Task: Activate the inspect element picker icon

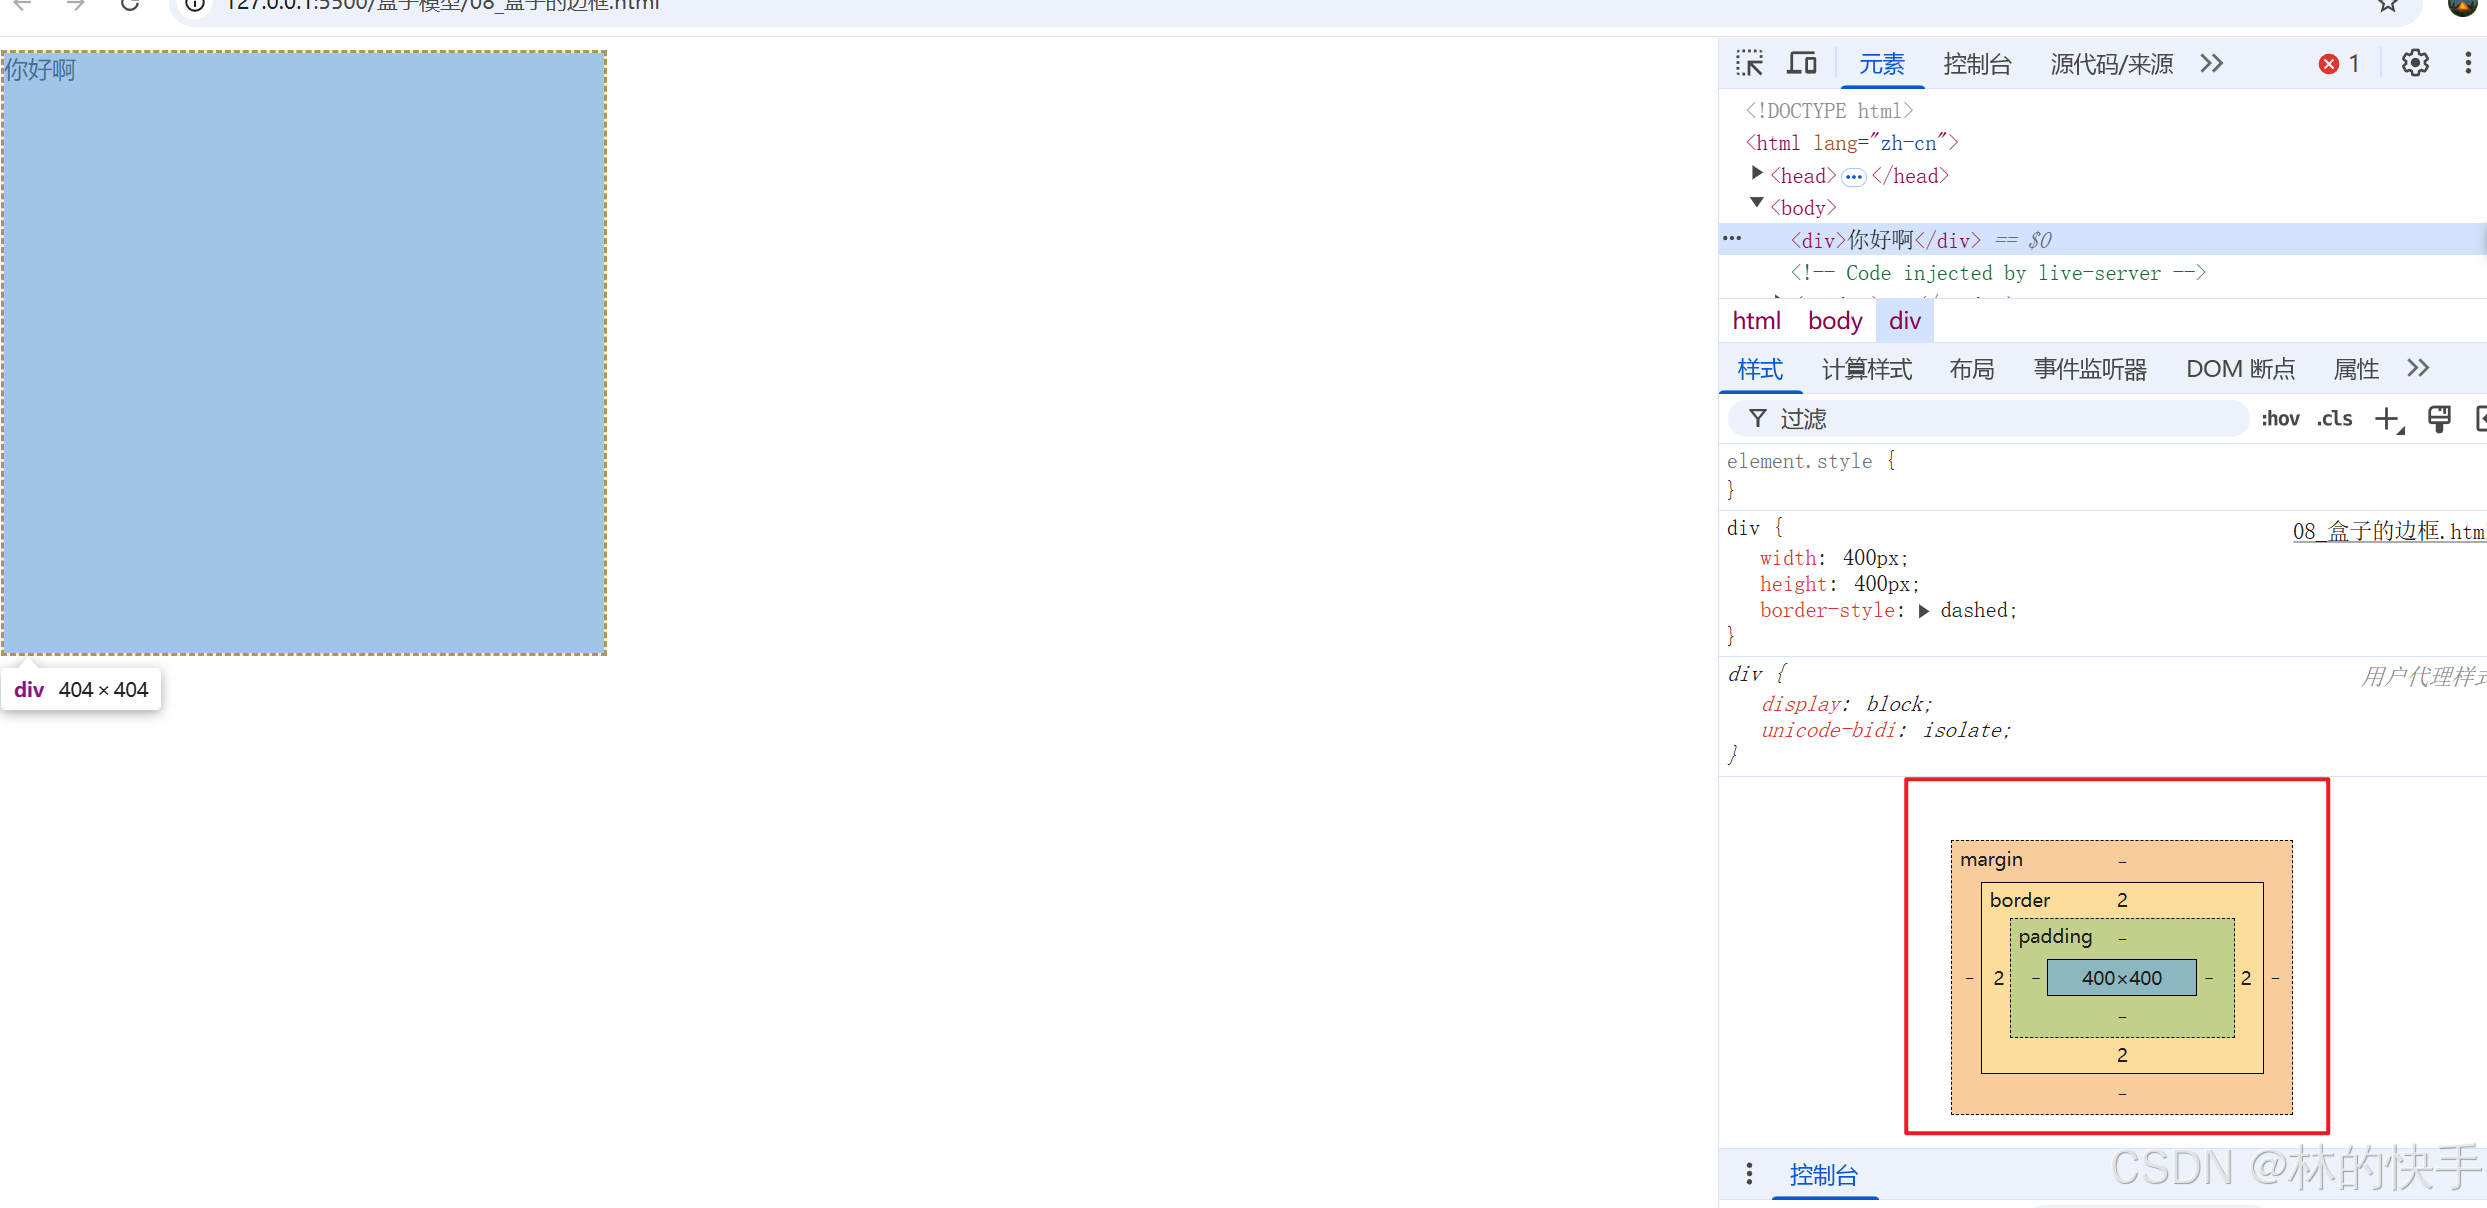Action: (1749, 64)
